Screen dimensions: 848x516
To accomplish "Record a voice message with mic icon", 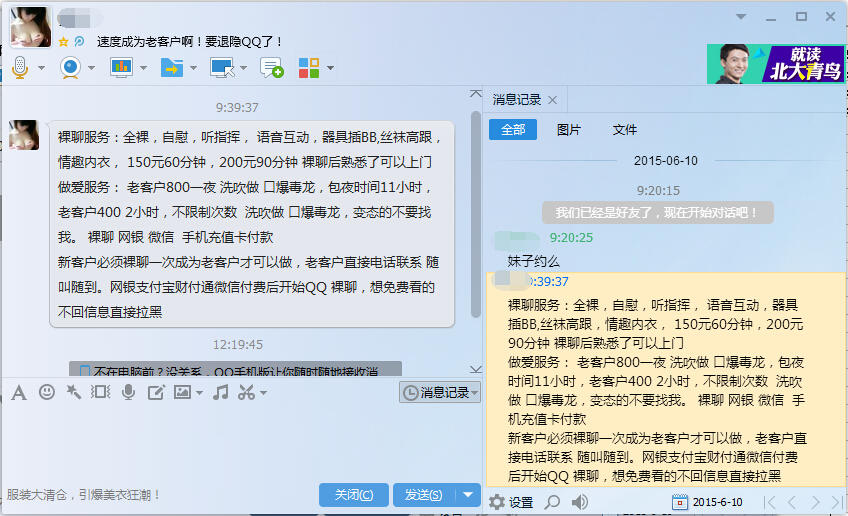I will coord(128,392).
